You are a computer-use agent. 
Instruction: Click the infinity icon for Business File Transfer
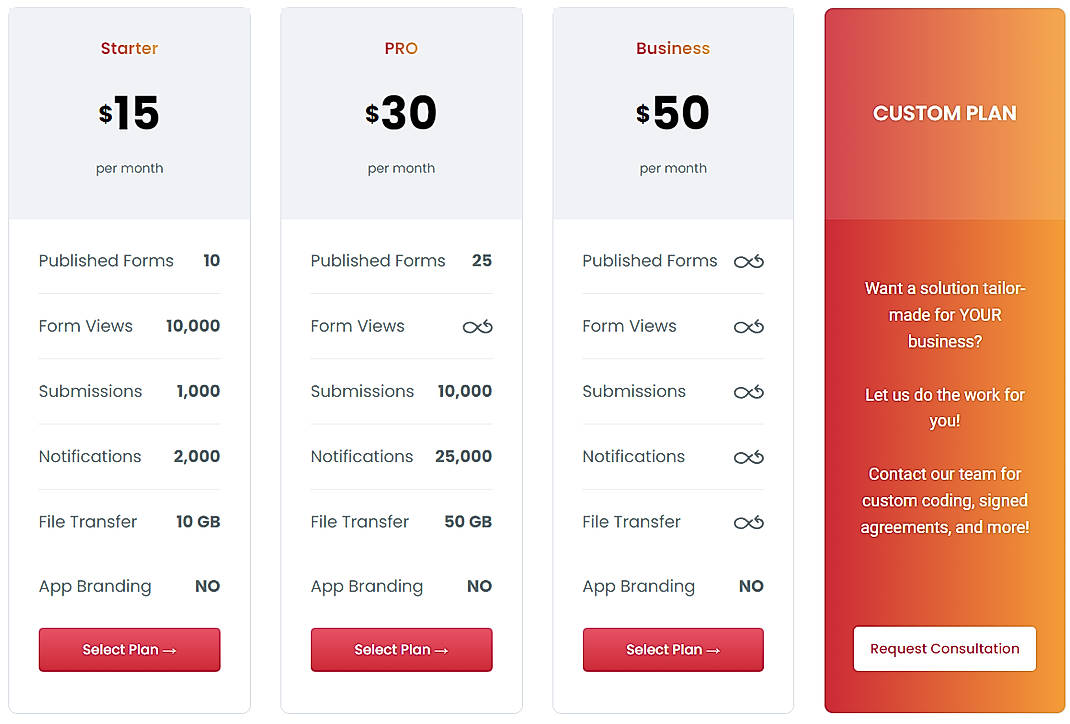(749, 521)
